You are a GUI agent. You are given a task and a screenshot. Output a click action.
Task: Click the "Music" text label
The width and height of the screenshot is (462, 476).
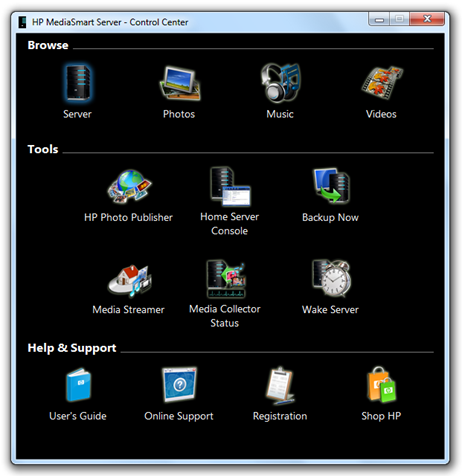coord(280,114)
